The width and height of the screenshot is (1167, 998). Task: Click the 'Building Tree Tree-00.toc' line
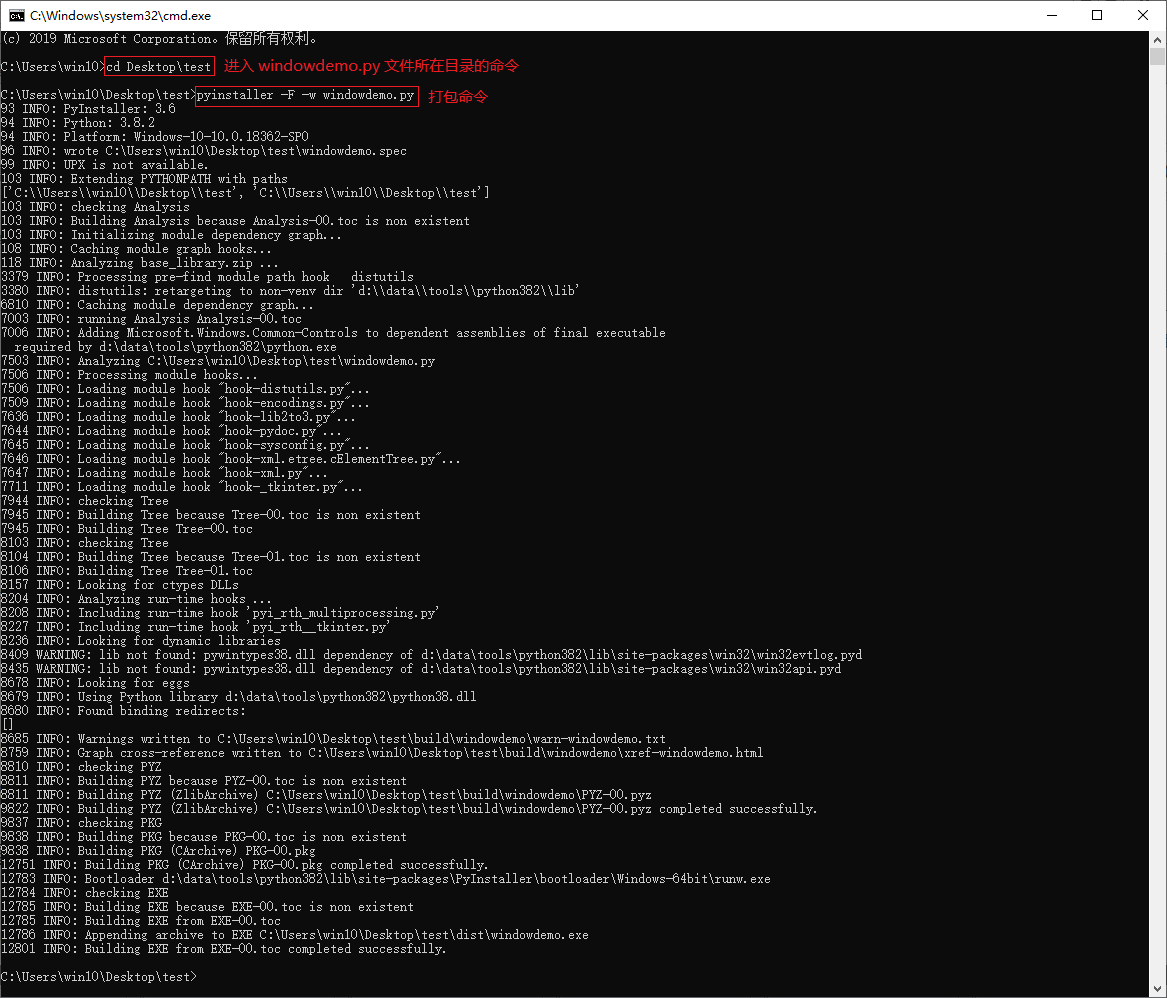point(127,529)
